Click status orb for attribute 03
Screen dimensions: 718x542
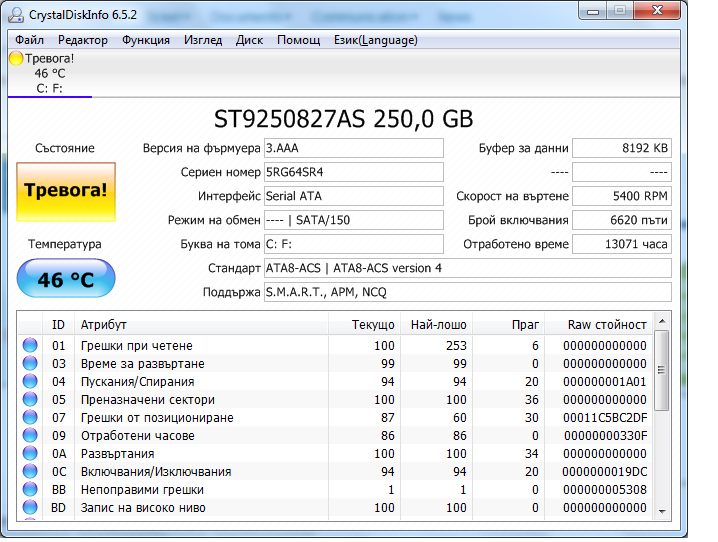pos(30,363)
